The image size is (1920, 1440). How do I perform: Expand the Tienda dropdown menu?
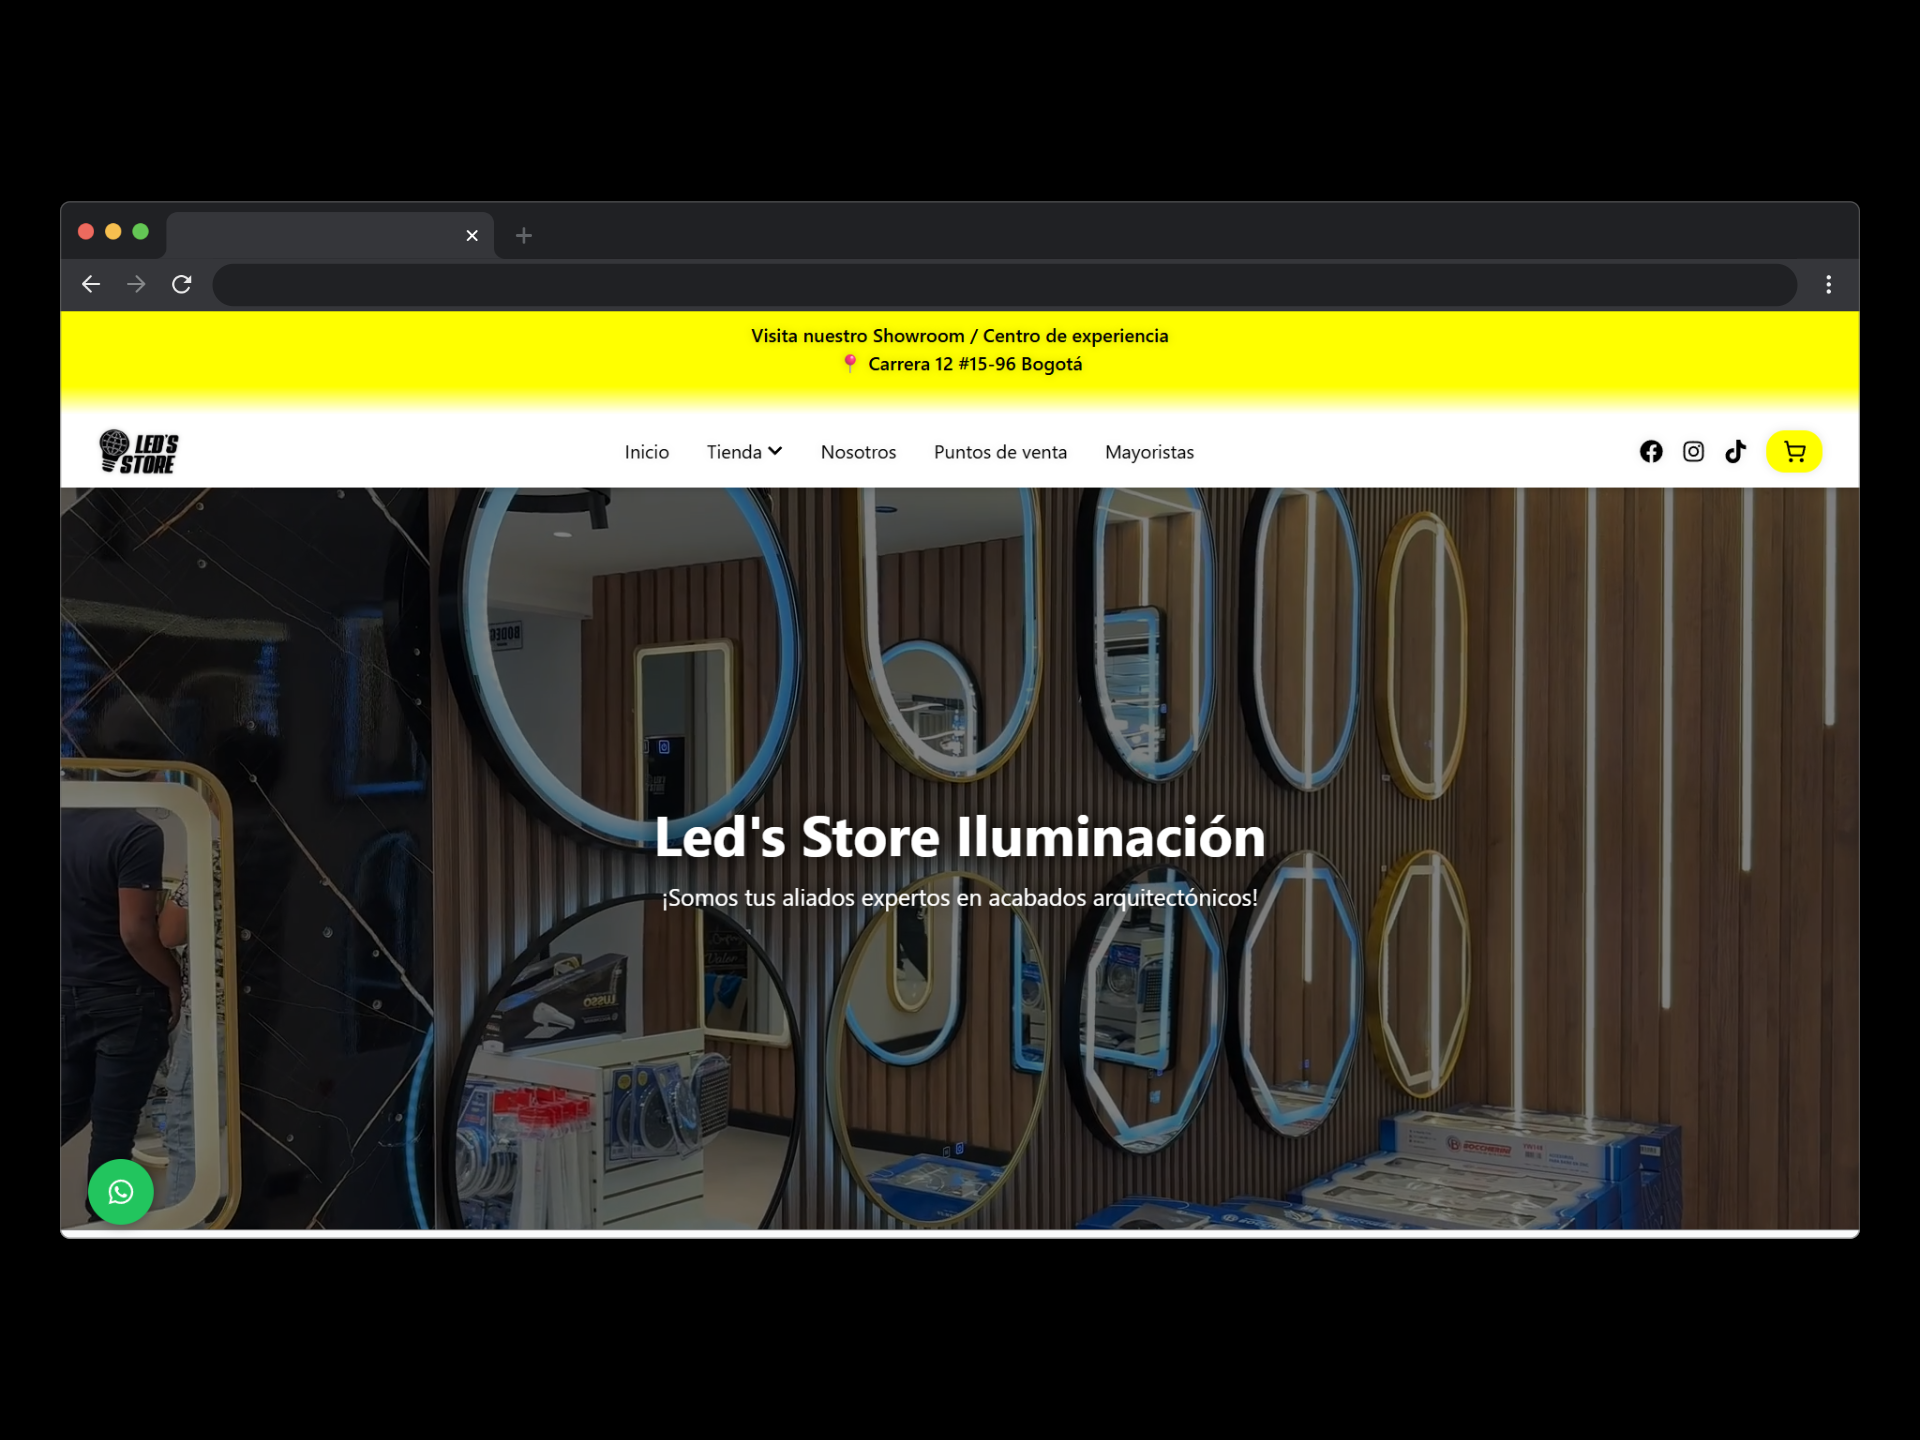[744, 452]
